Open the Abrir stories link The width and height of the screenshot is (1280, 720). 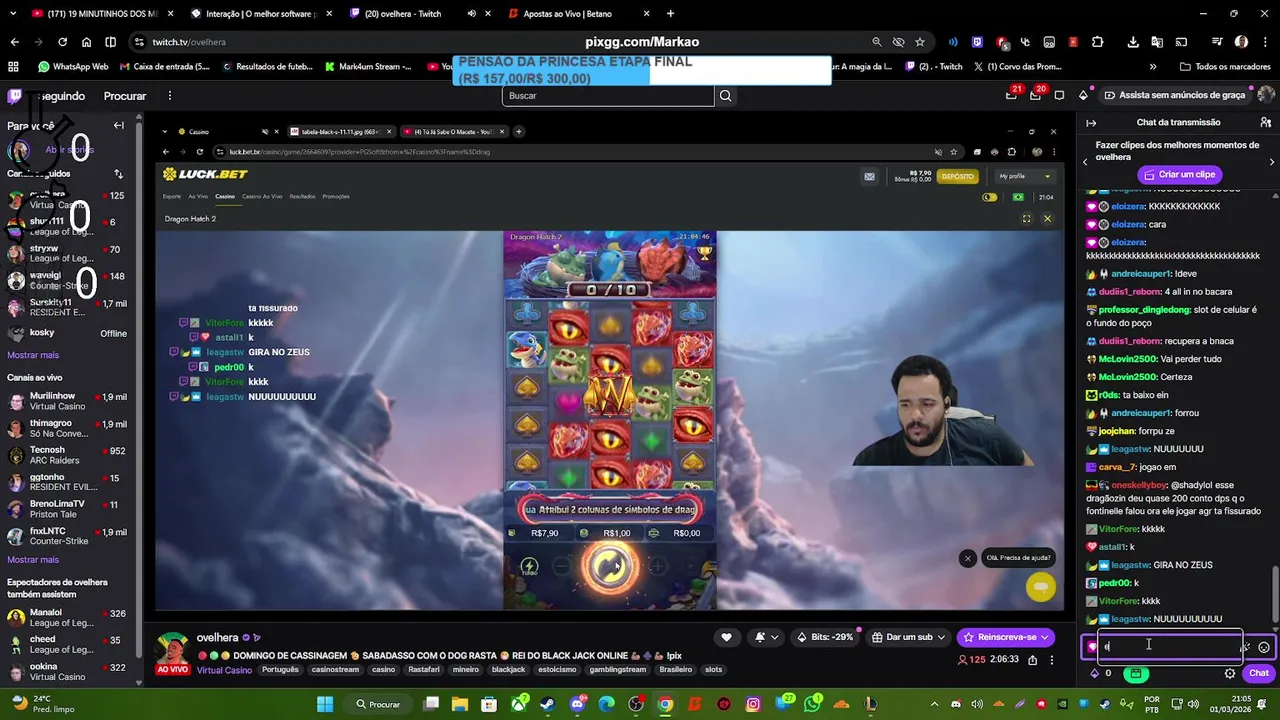click(x=69, y=150)
